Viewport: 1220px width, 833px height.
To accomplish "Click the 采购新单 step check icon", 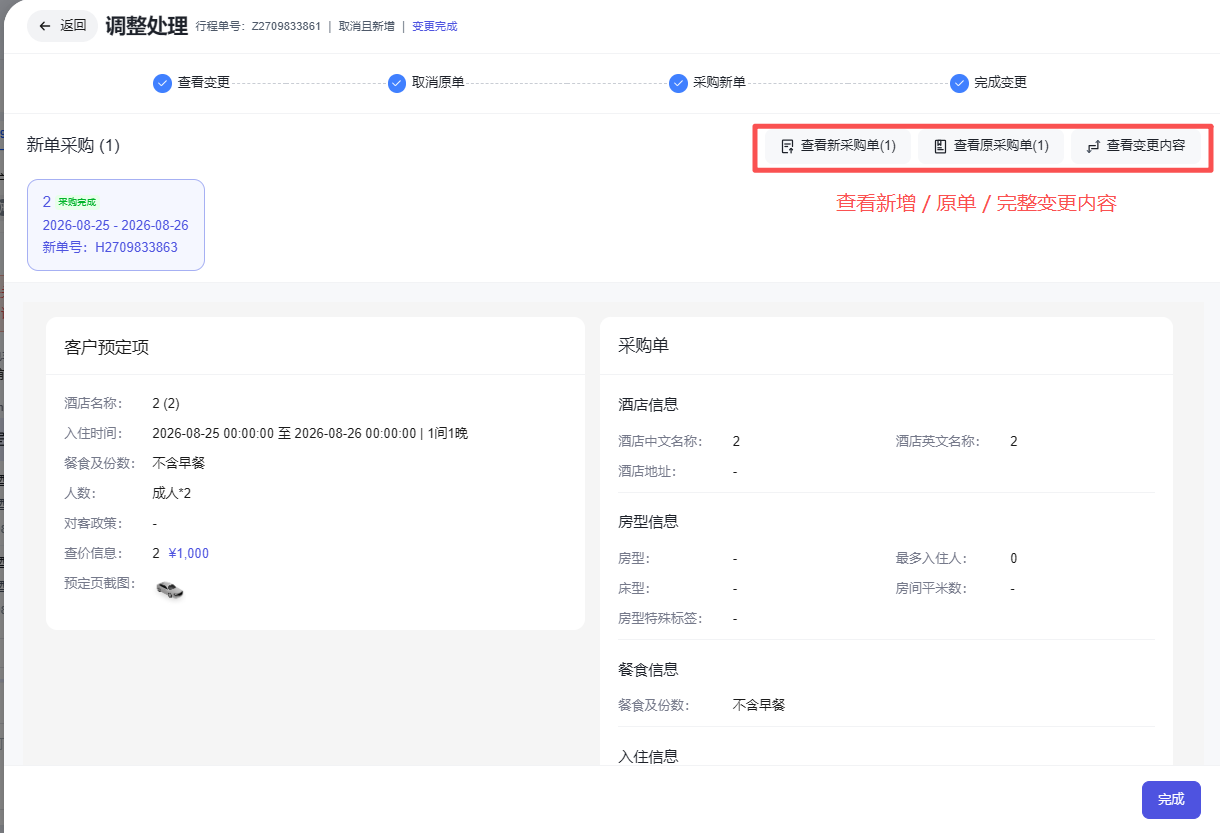I will [x=678, y=83].
